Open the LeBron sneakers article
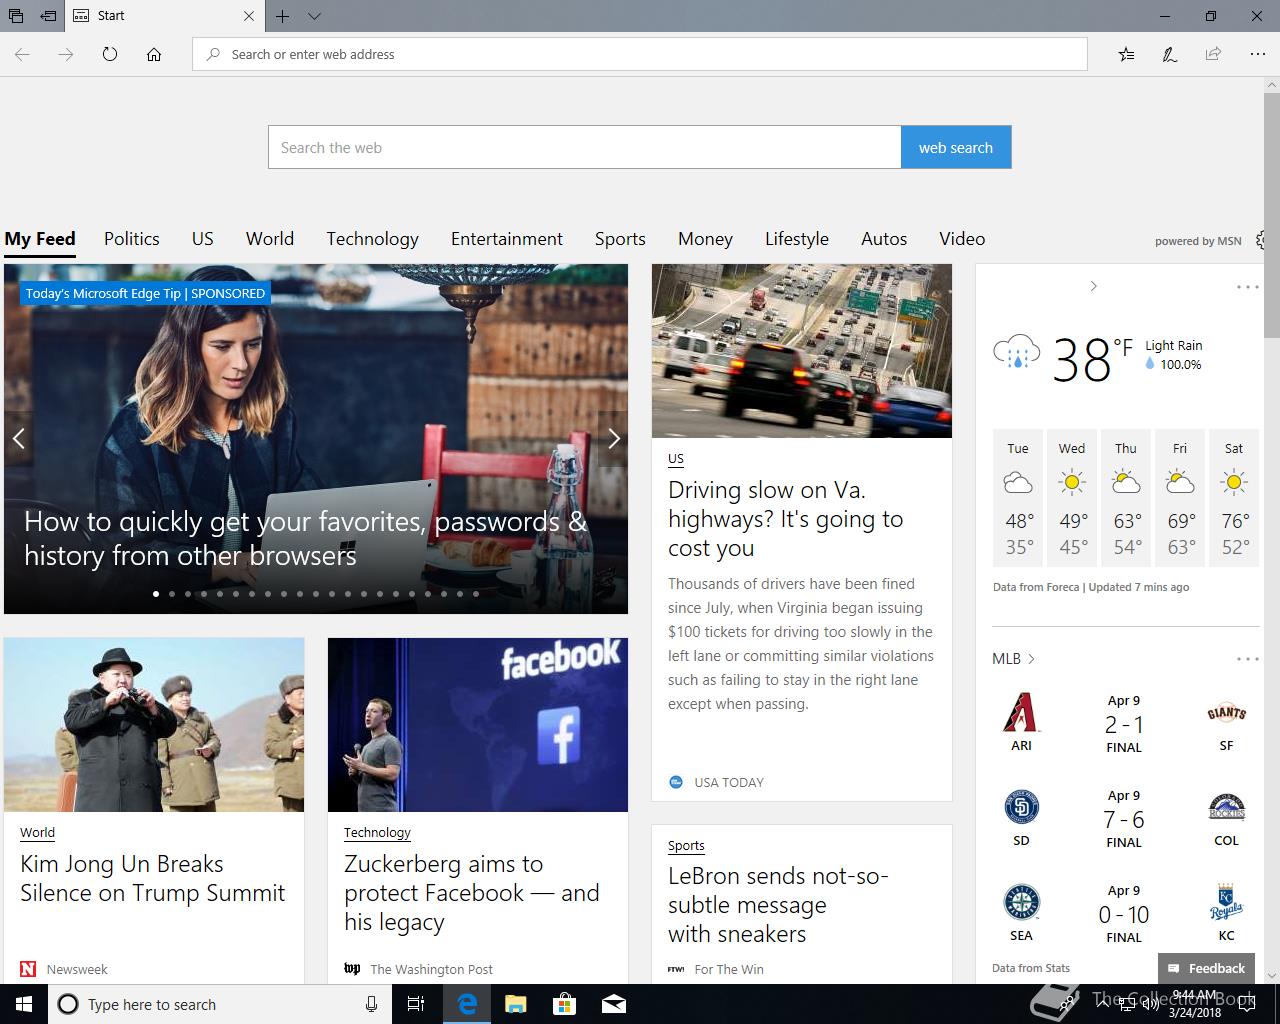The image size is (1280, 1024). (x=778, y=905)
